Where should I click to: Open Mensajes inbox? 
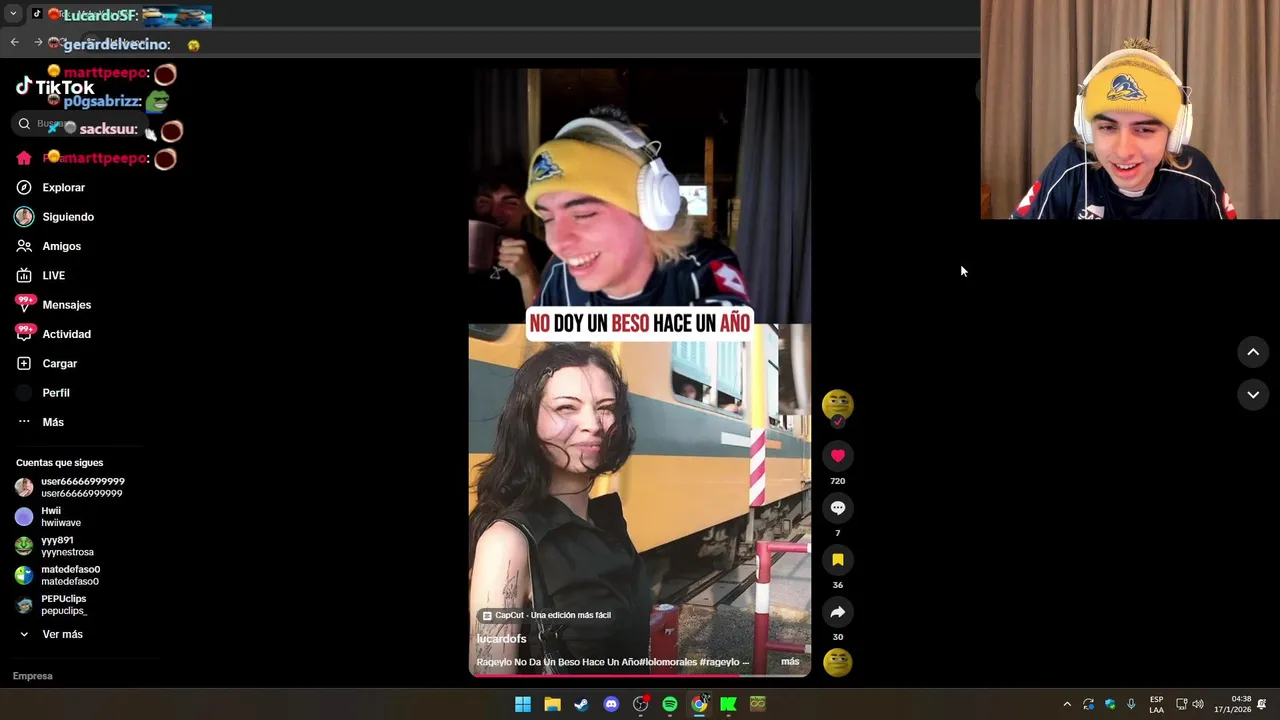[x=54, y=305]
